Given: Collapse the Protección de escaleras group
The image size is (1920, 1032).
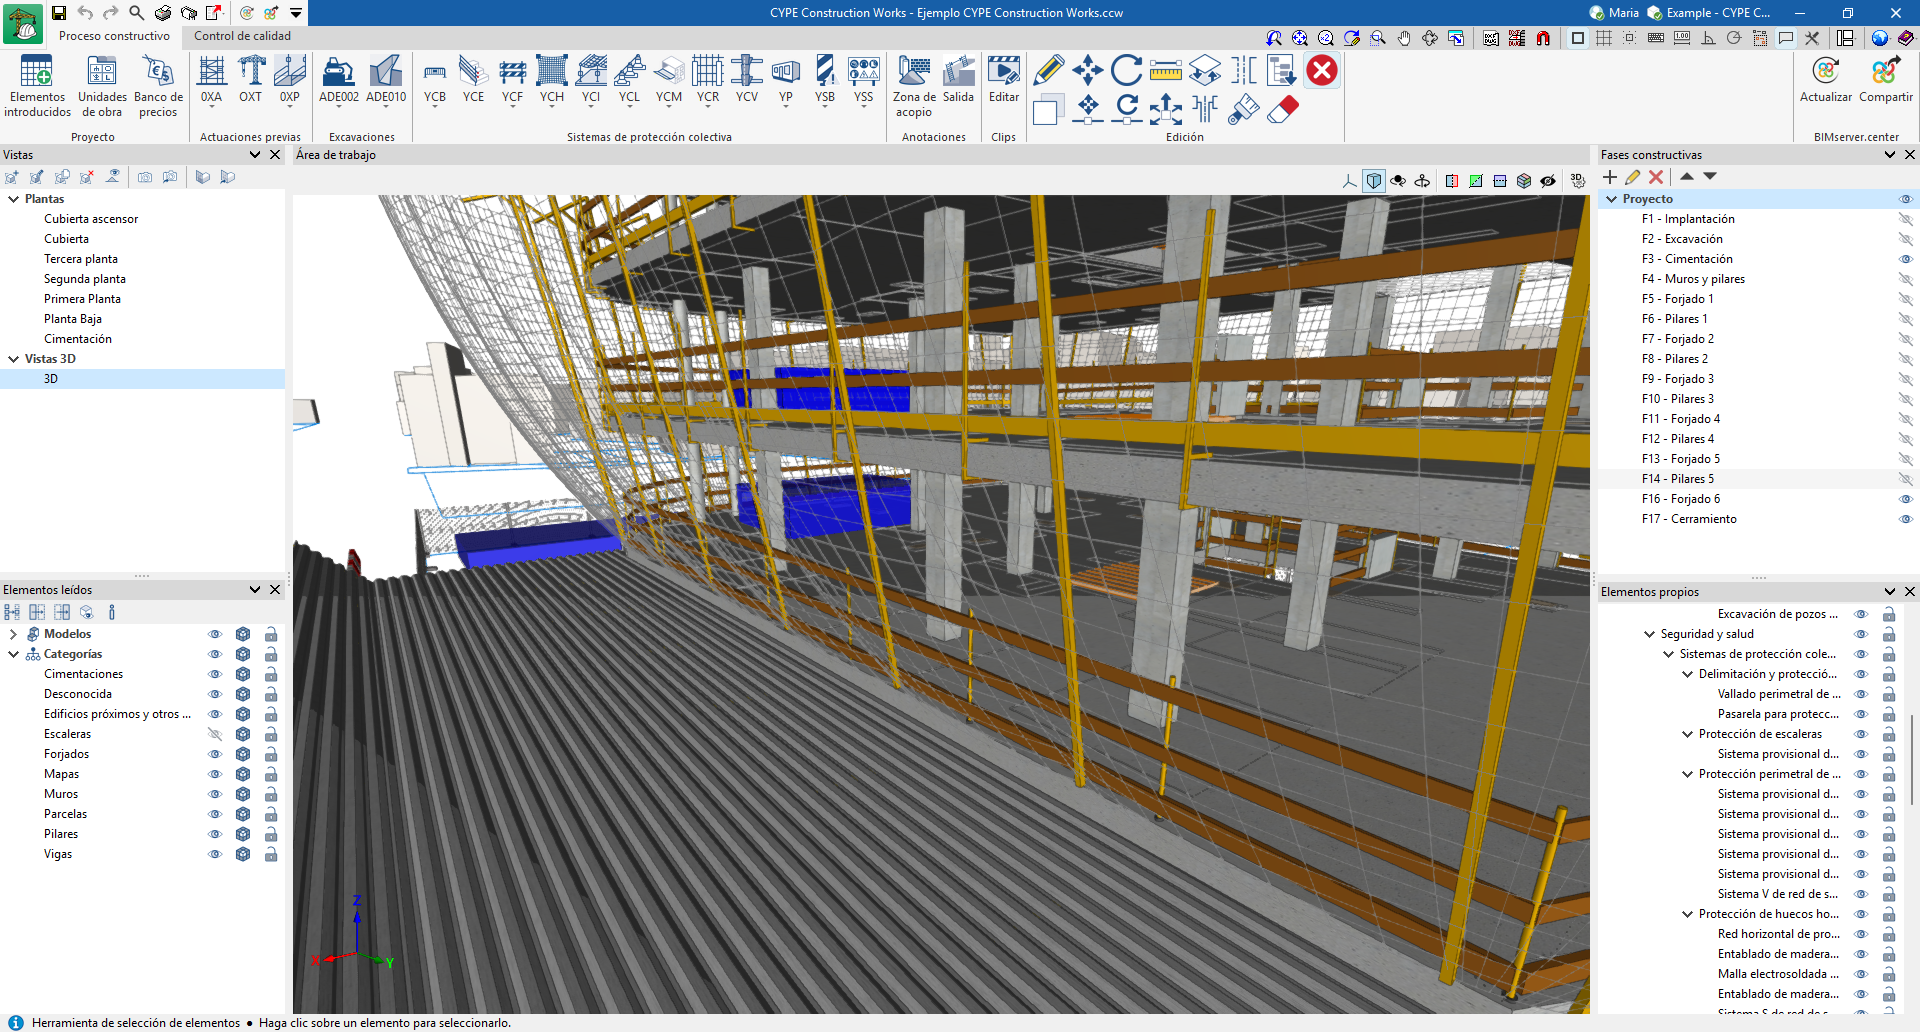Looking at the screenshot, I should (1687, 734).
